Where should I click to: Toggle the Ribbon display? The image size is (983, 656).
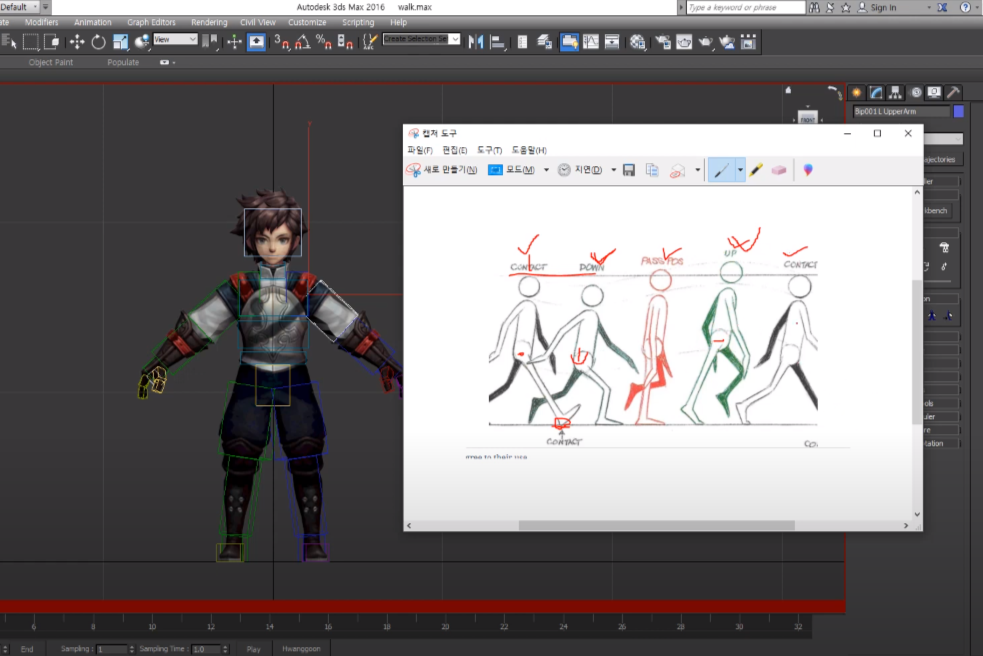(x=569, y=42)
